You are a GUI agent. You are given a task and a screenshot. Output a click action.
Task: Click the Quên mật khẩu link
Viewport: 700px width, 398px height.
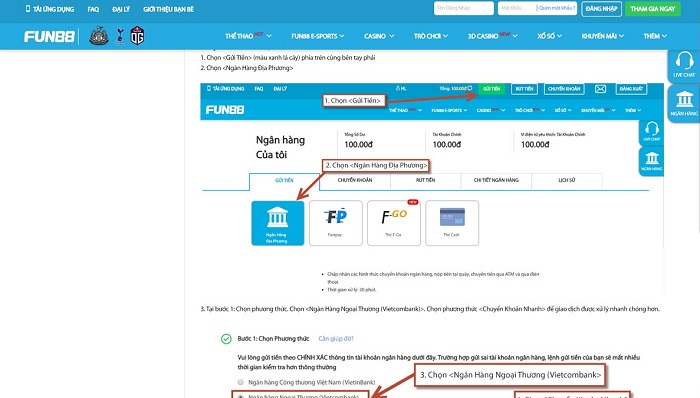[x=557, y=8]
